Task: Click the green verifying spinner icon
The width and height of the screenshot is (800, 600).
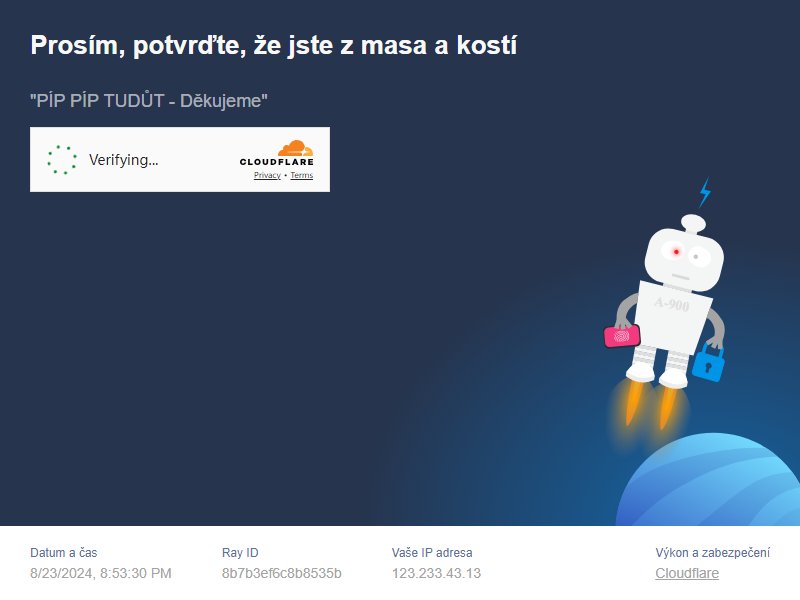Action: (x=62, y=160)
